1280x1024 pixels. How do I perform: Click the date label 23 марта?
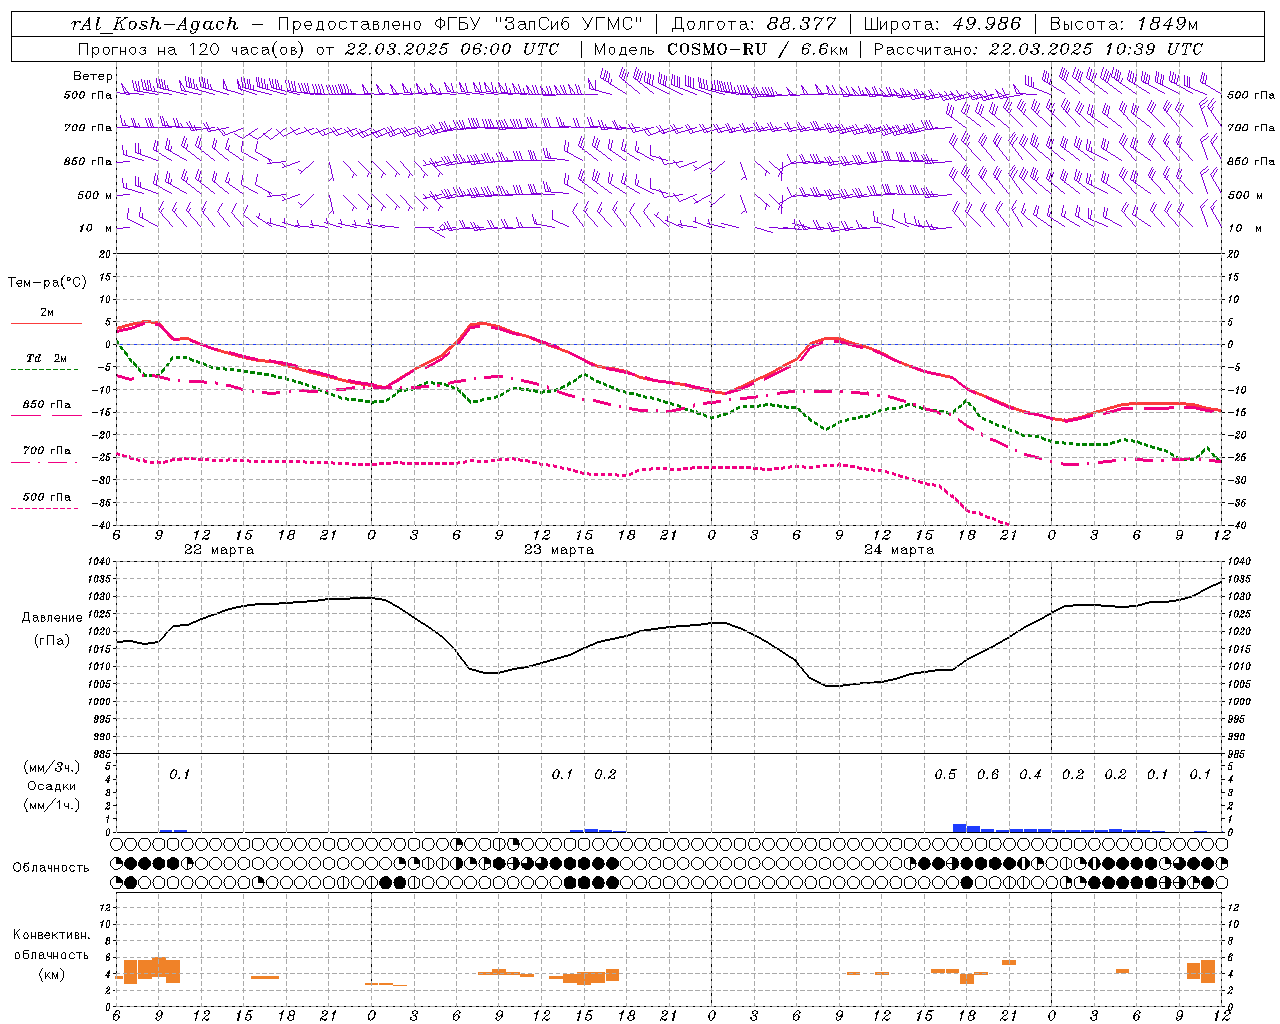click(x=559, y=550)
